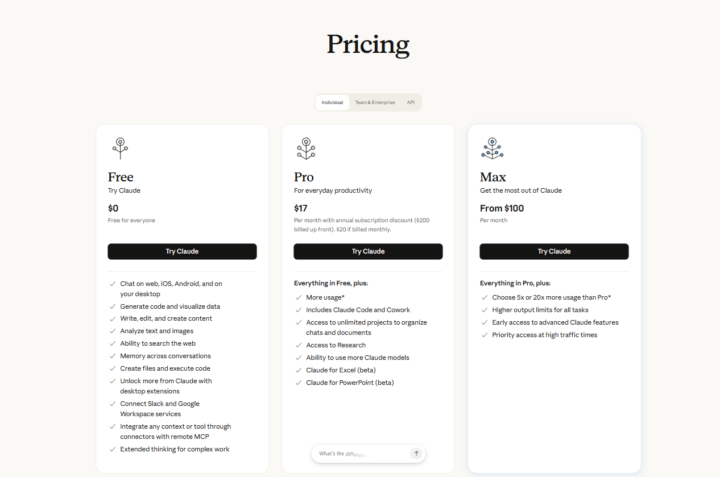Switch to the Team & Enterprise tab
Viewport: 720px width, 477px height.
click(x=374, y=102)
